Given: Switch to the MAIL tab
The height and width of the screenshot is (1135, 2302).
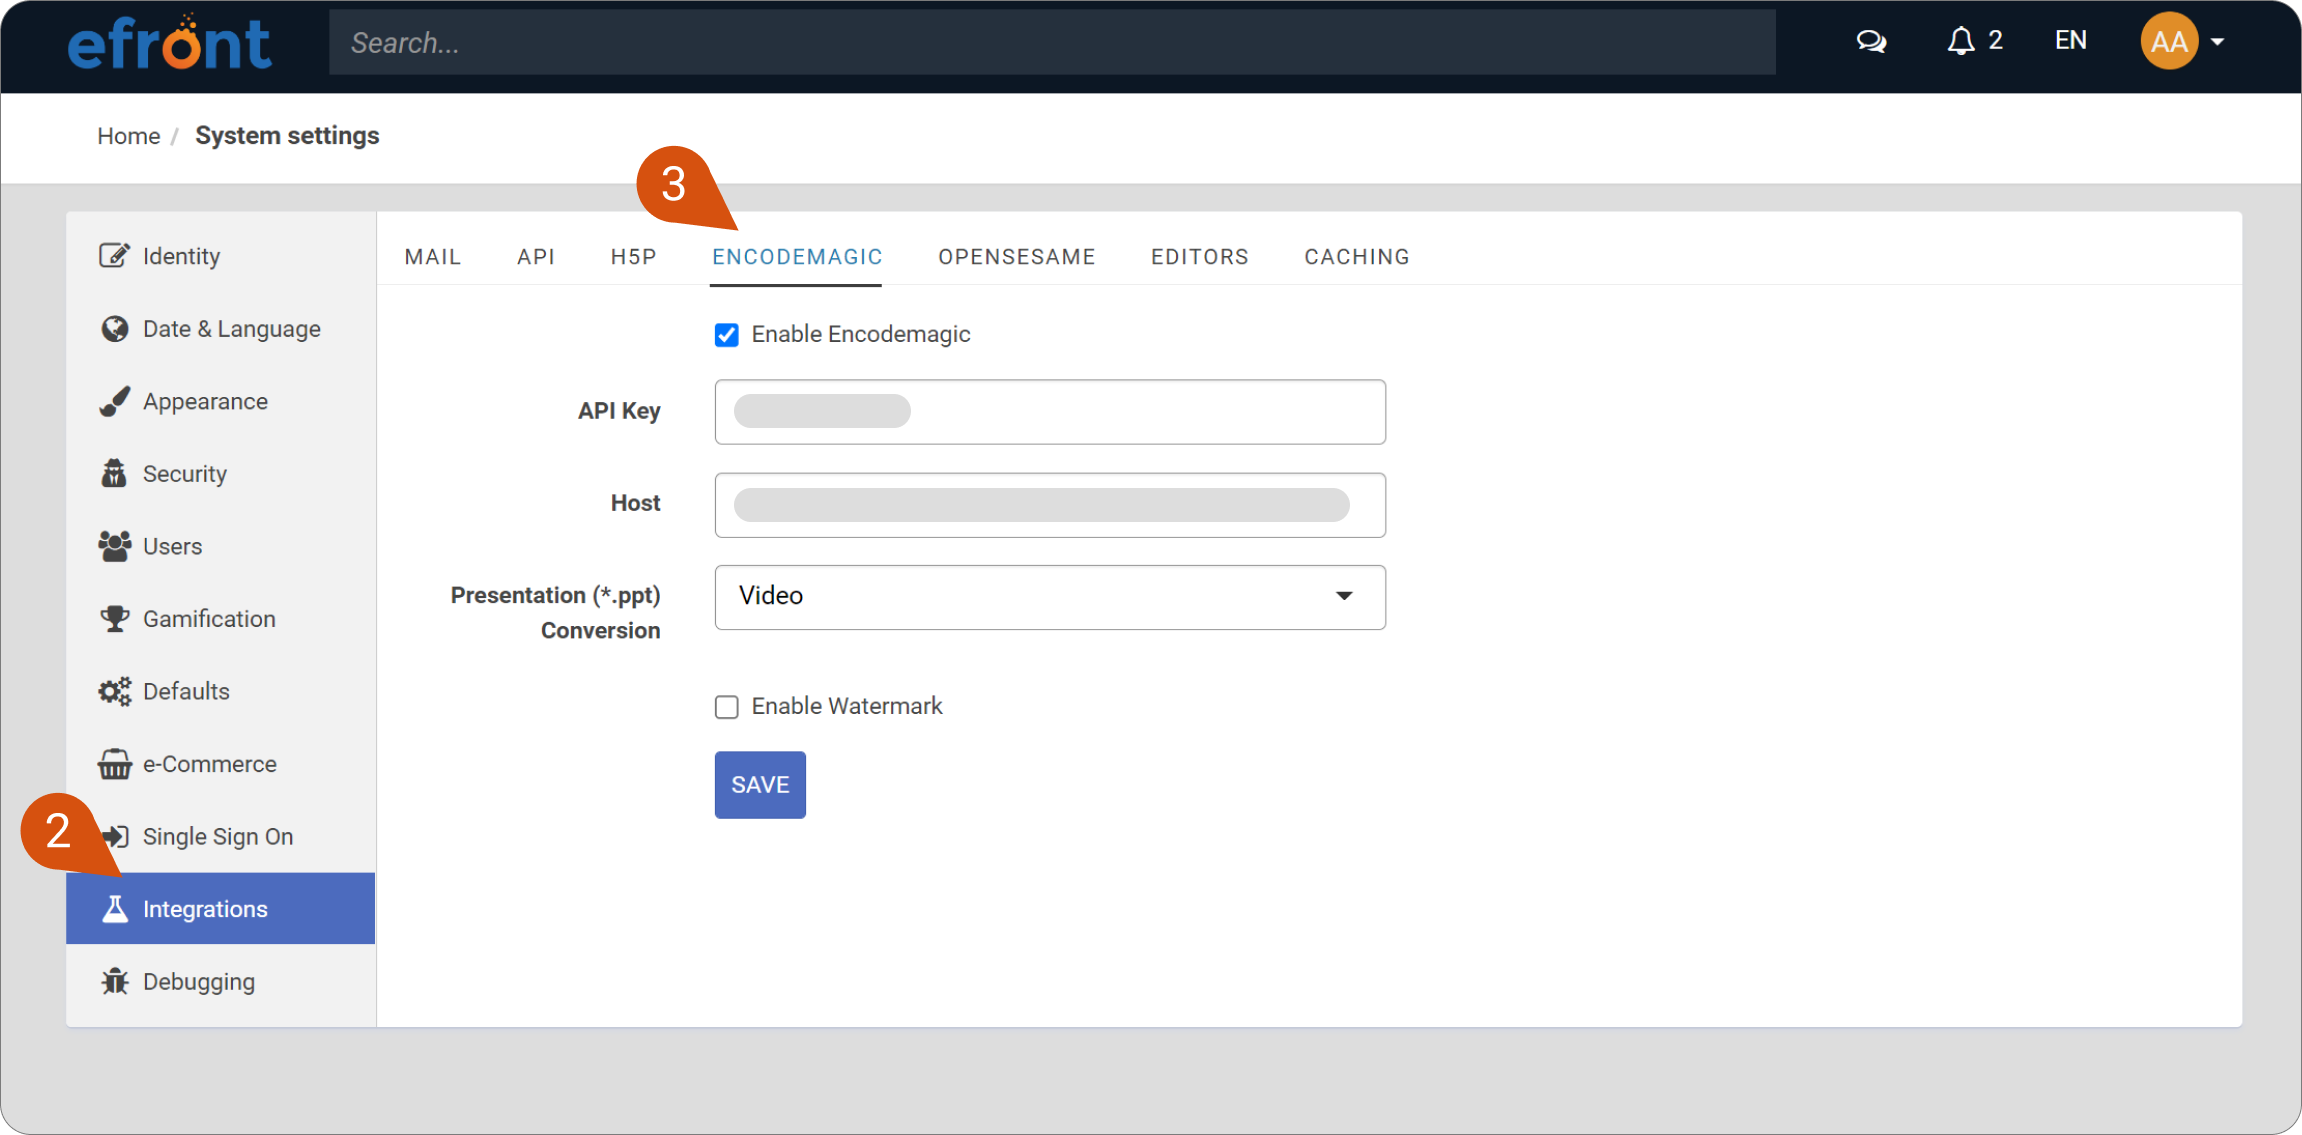Looking at the screenshot, I should [x=433, y=257].
